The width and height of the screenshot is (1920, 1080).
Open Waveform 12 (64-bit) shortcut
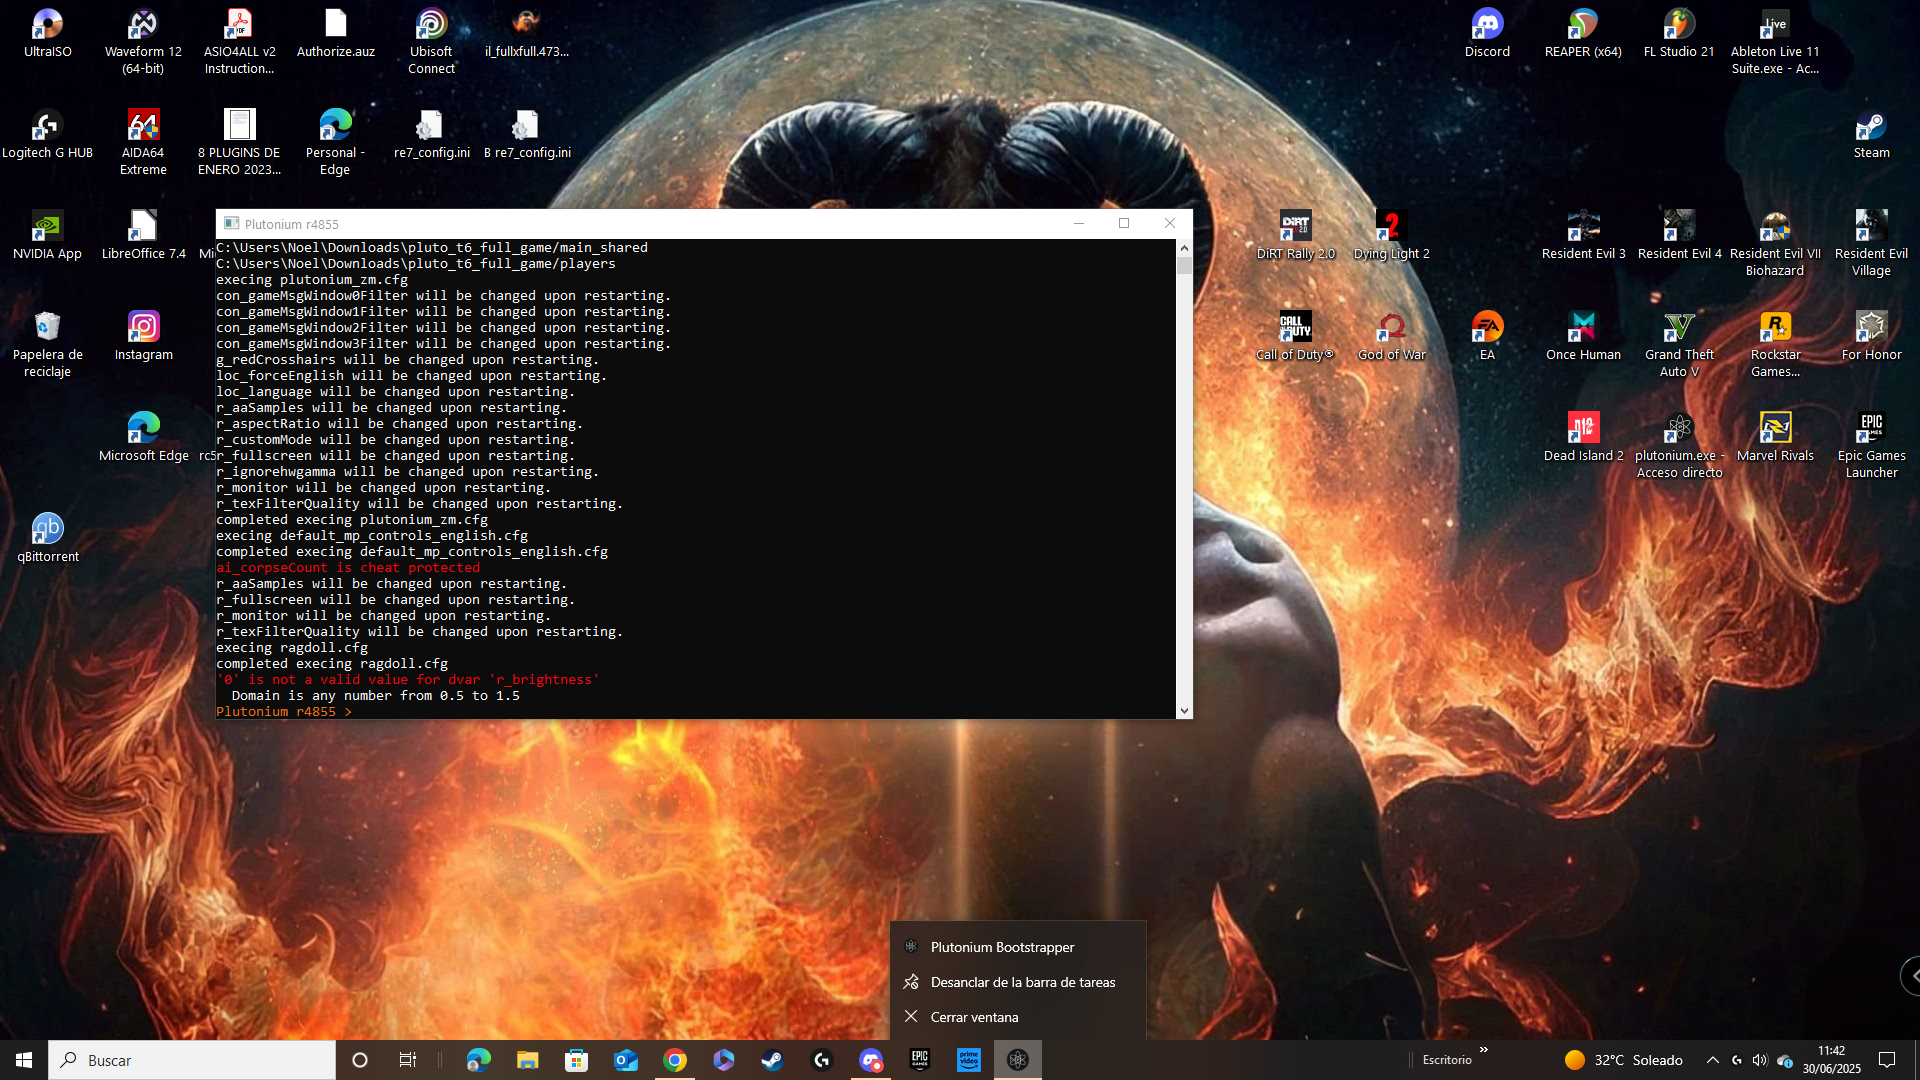(143, 42)
